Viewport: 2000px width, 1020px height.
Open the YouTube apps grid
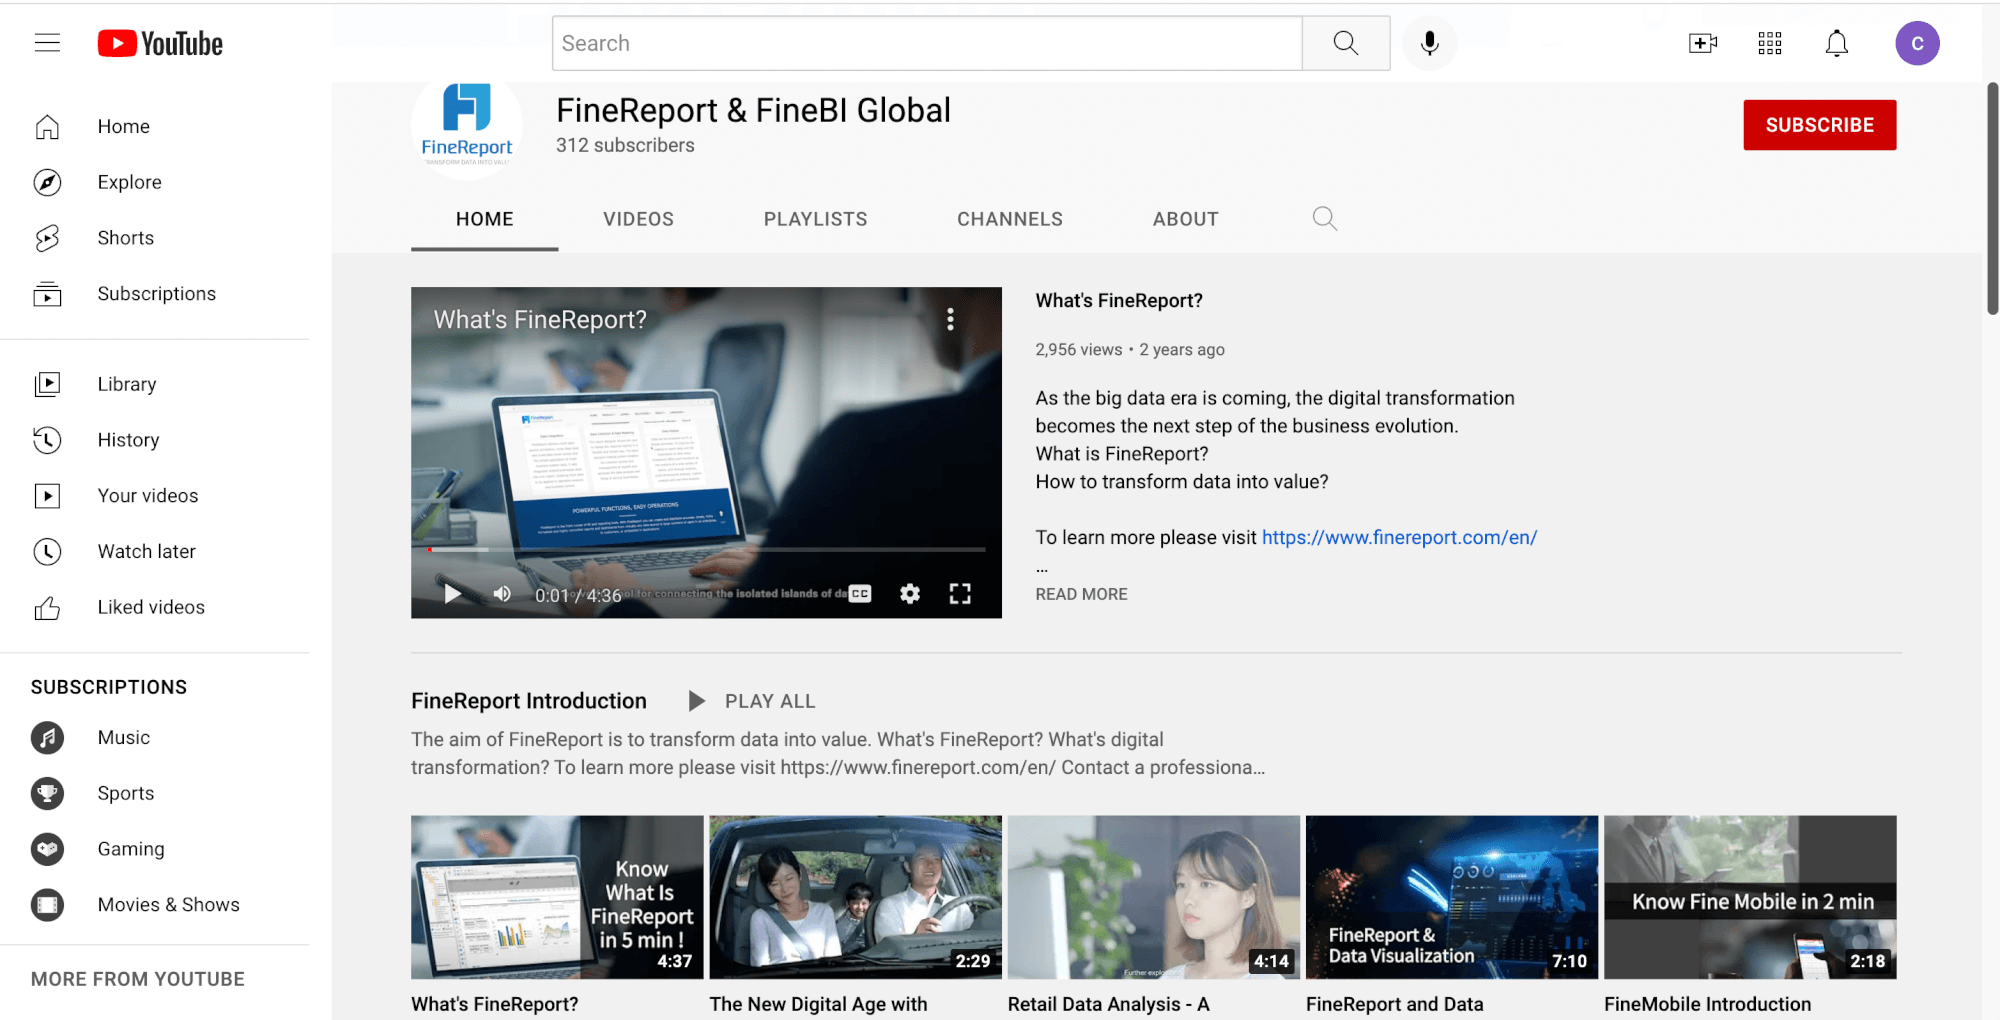(1770, 43)
